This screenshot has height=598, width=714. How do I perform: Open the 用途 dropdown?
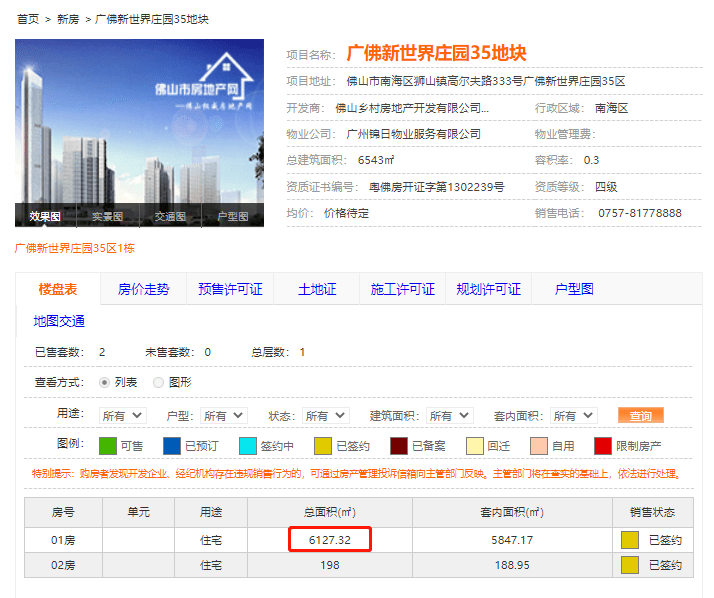pyautogui.click(x=122, y=415)
